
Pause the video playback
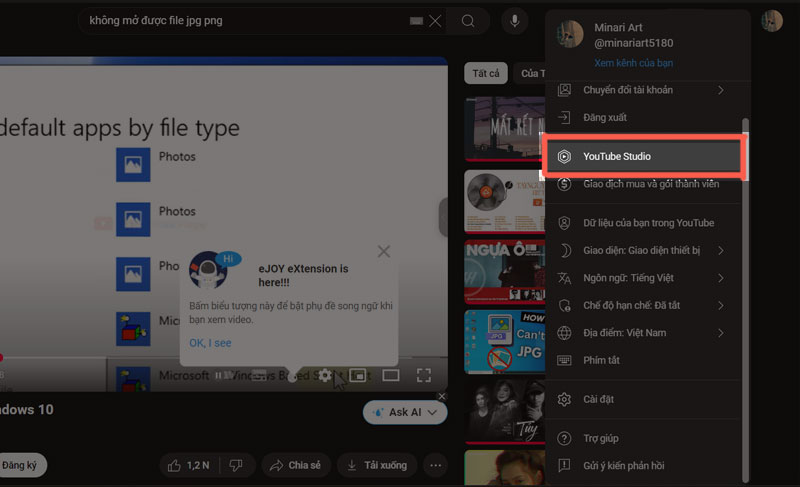click(218, 375)
